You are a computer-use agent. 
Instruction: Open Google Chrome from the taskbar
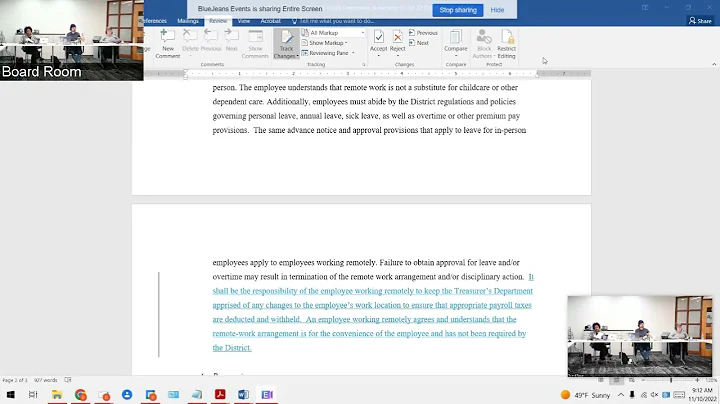pyautogui.click(x=80, y=394)
